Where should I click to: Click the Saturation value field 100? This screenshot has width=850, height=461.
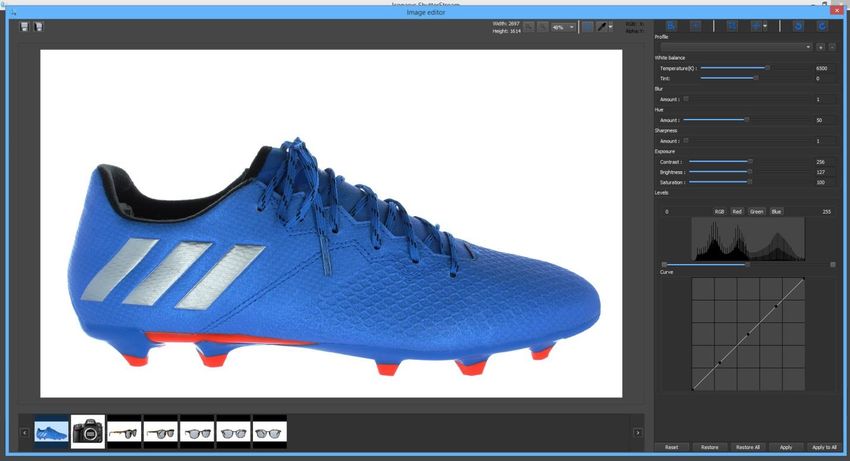pos(824,182)
